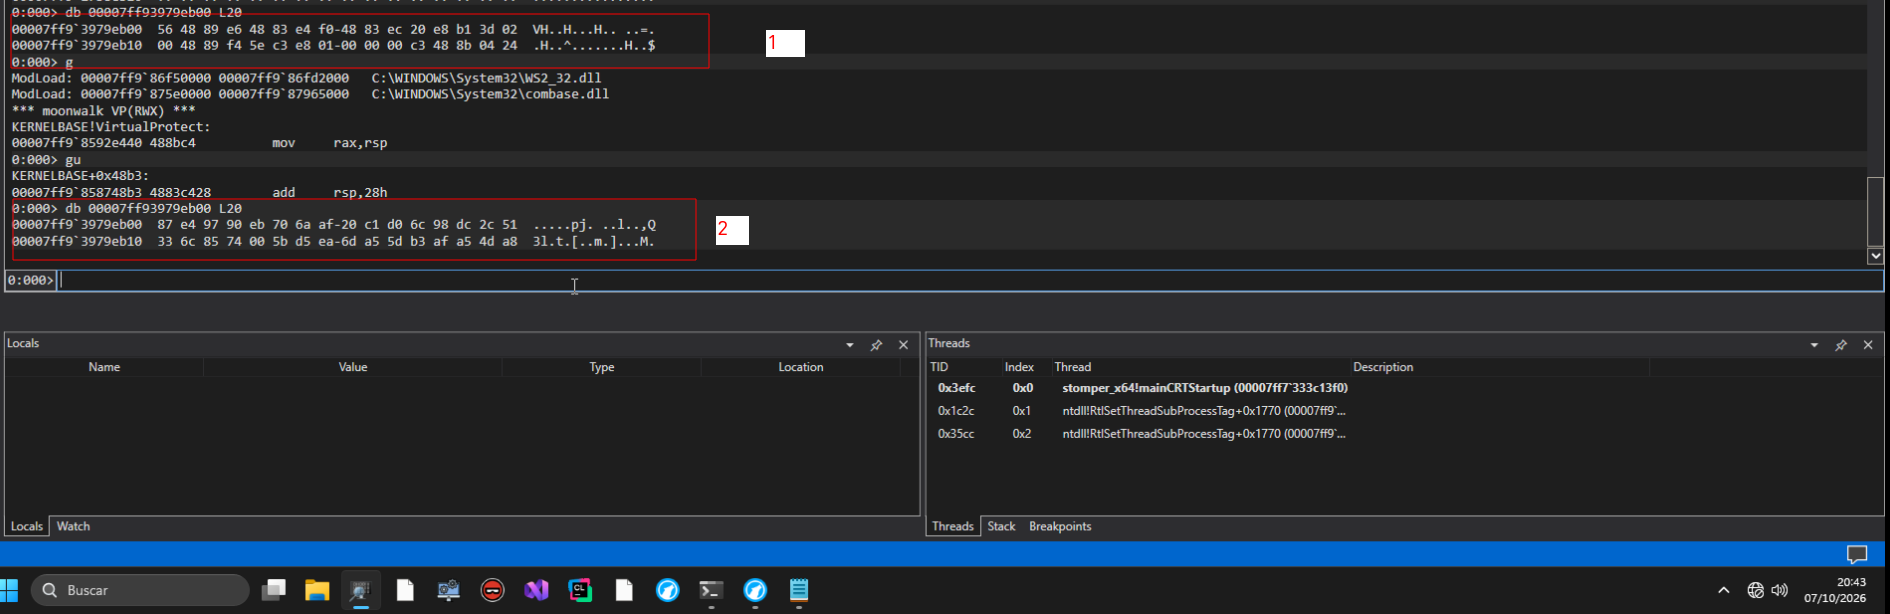Select the Threads tab
1890x614 pixels.
pos(953,526)
